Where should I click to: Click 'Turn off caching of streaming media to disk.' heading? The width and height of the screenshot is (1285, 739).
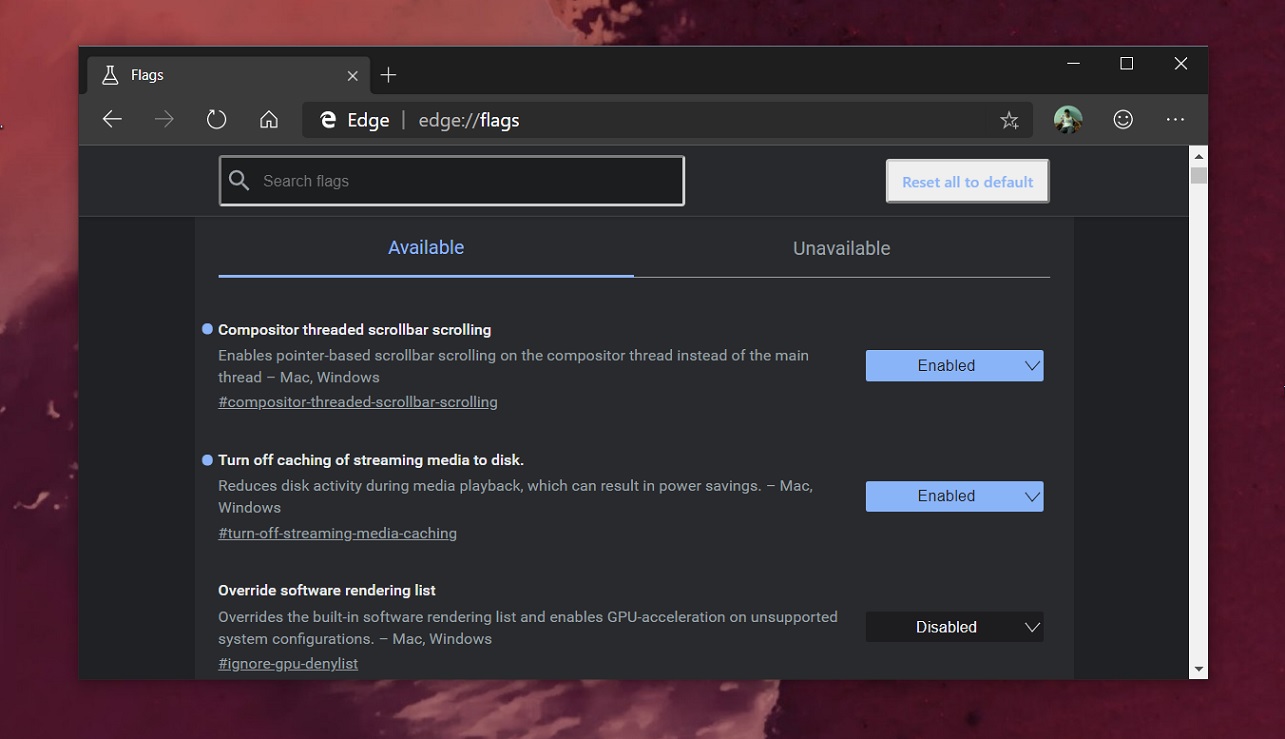371,460
